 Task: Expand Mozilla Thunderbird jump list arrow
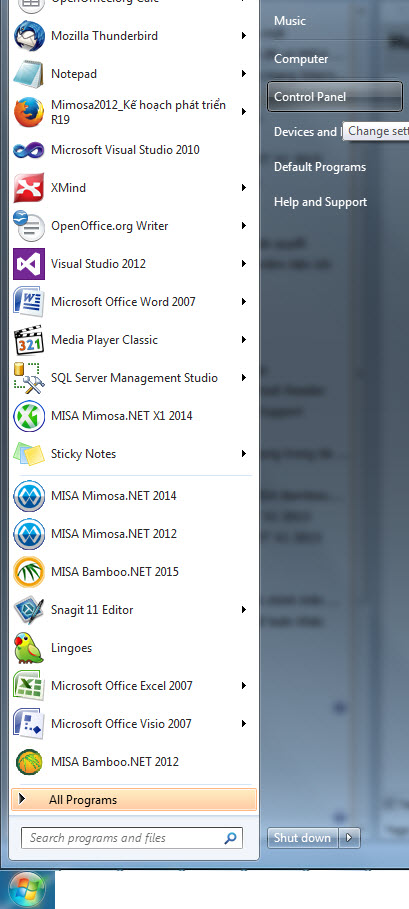point(244,36)
